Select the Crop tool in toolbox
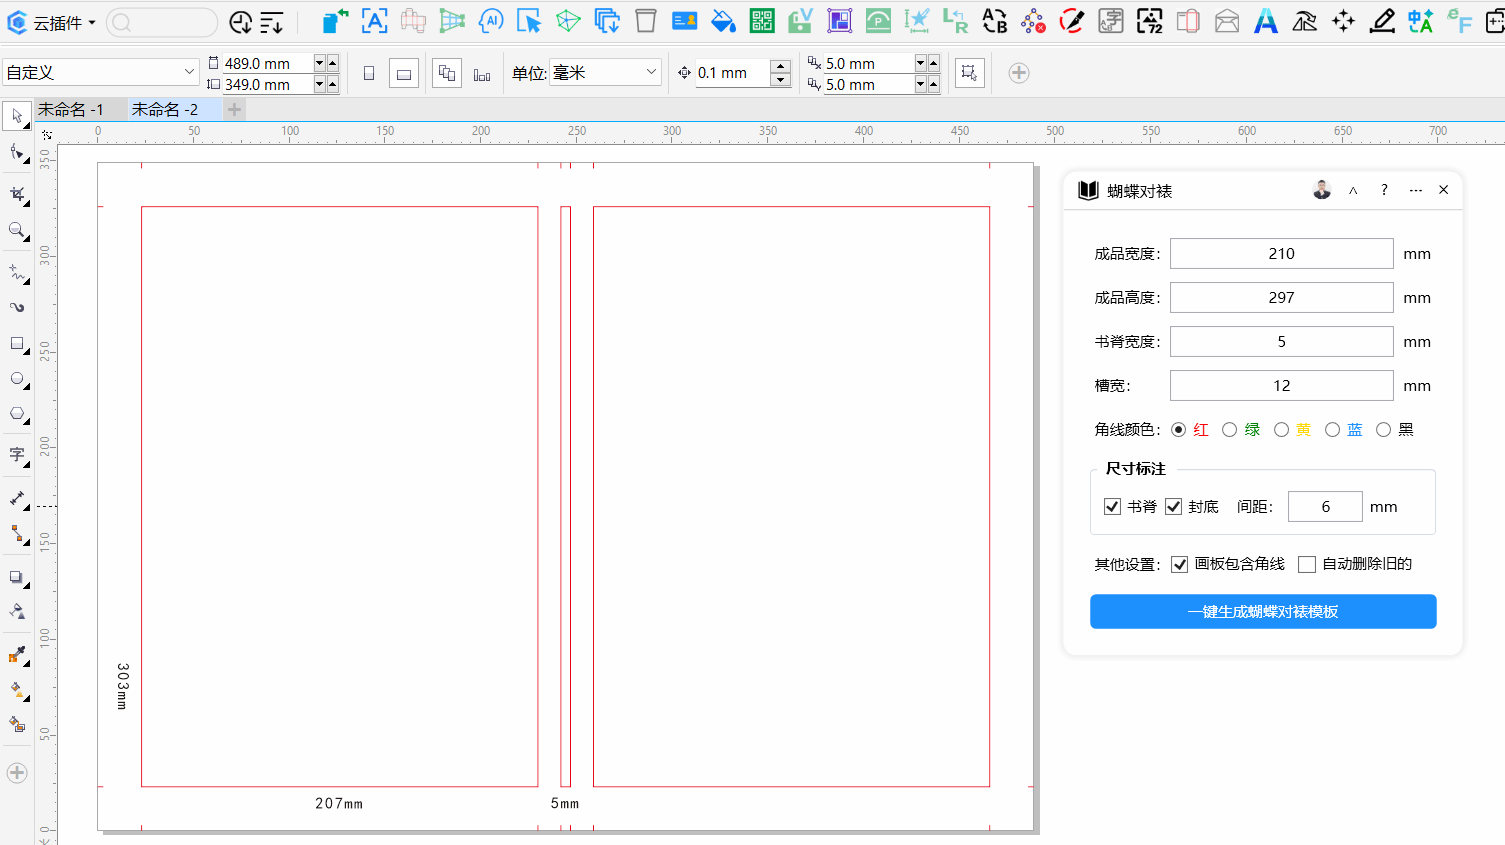Viewport: 1505px width, 845px height. [x=17, y=193]
